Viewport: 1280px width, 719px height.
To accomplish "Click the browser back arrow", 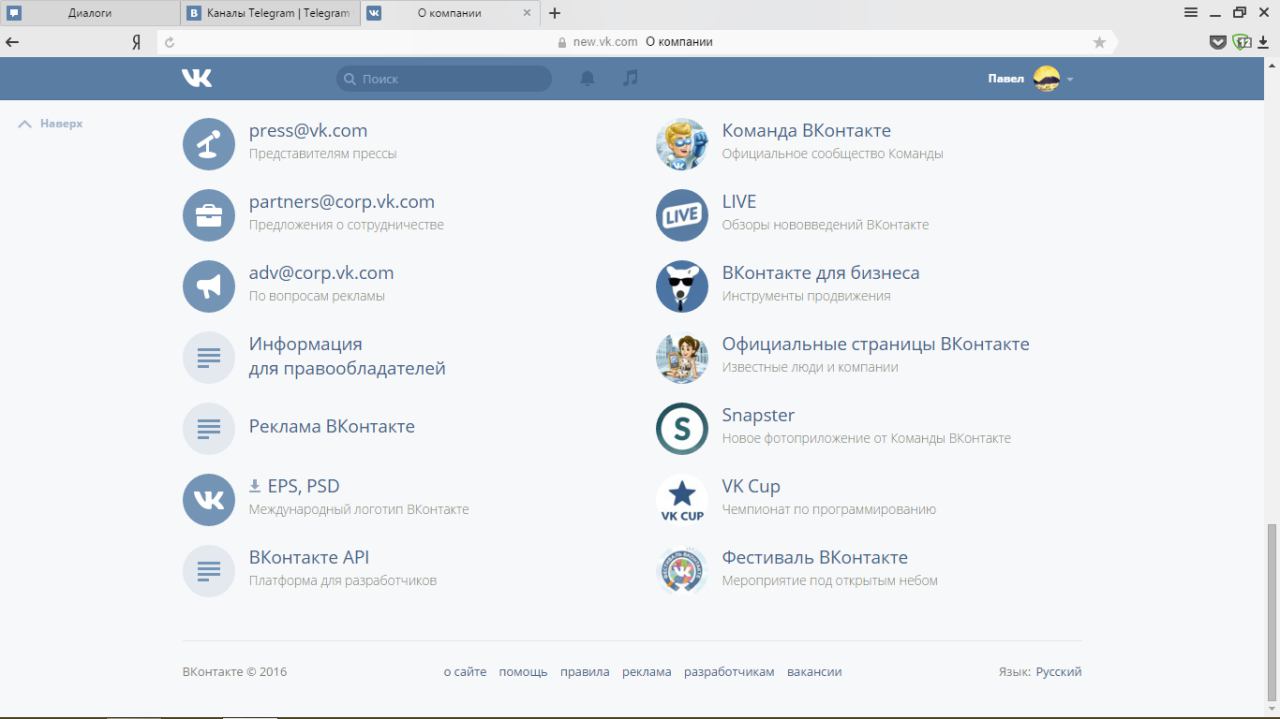I will point(12,42).
